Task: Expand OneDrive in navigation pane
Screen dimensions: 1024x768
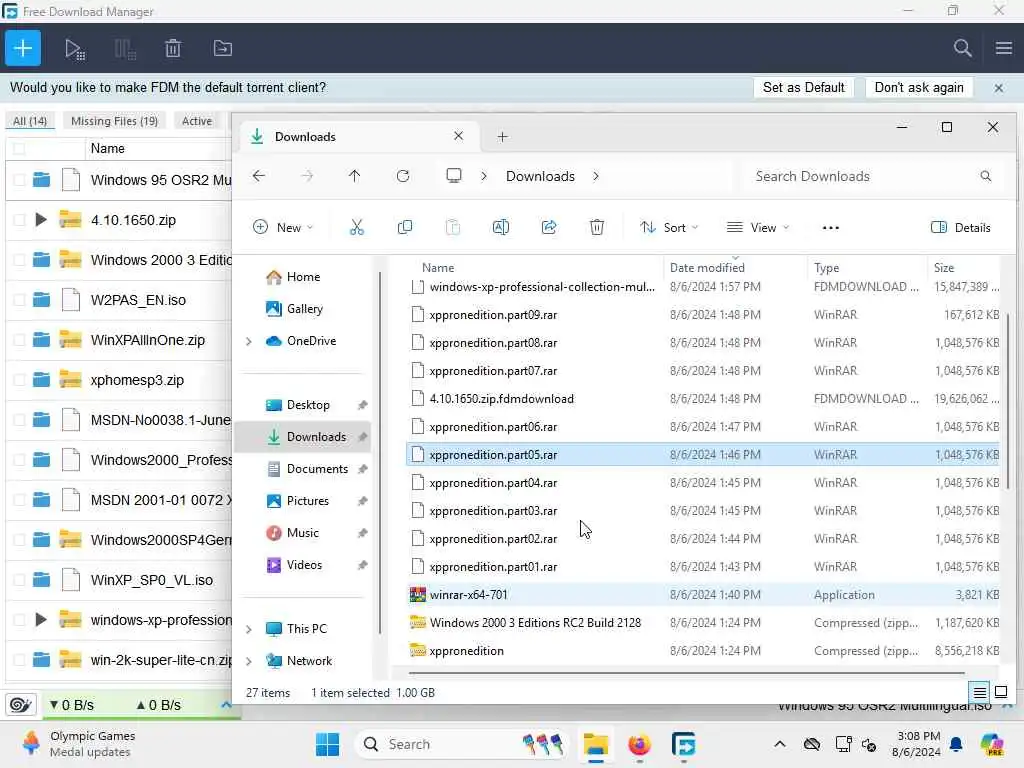Action: click(248, 341)
